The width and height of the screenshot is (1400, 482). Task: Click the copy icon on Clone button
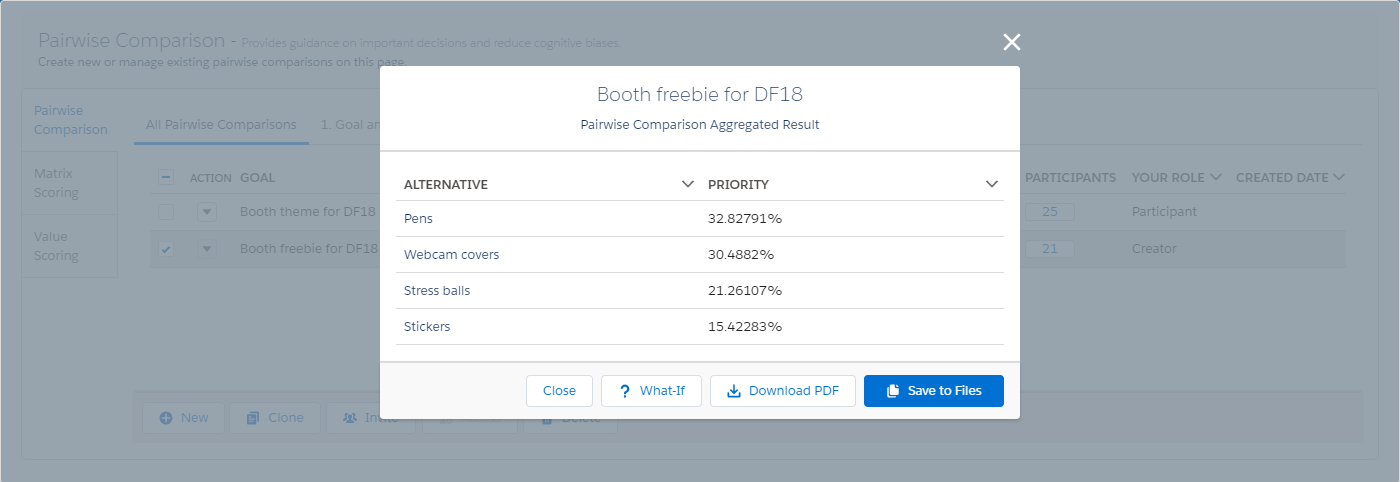pyautogui.click(x=253, y=418)
